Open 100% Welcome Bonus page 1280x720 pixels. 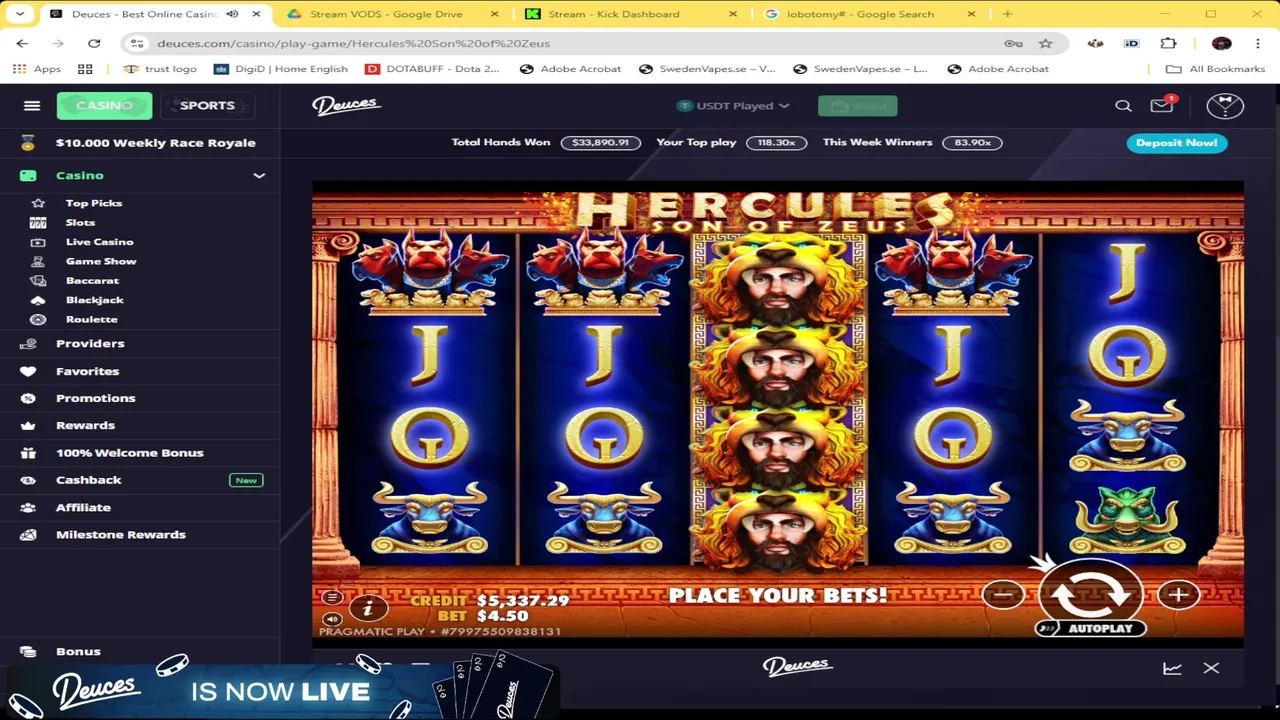click(x=129, y=452)
